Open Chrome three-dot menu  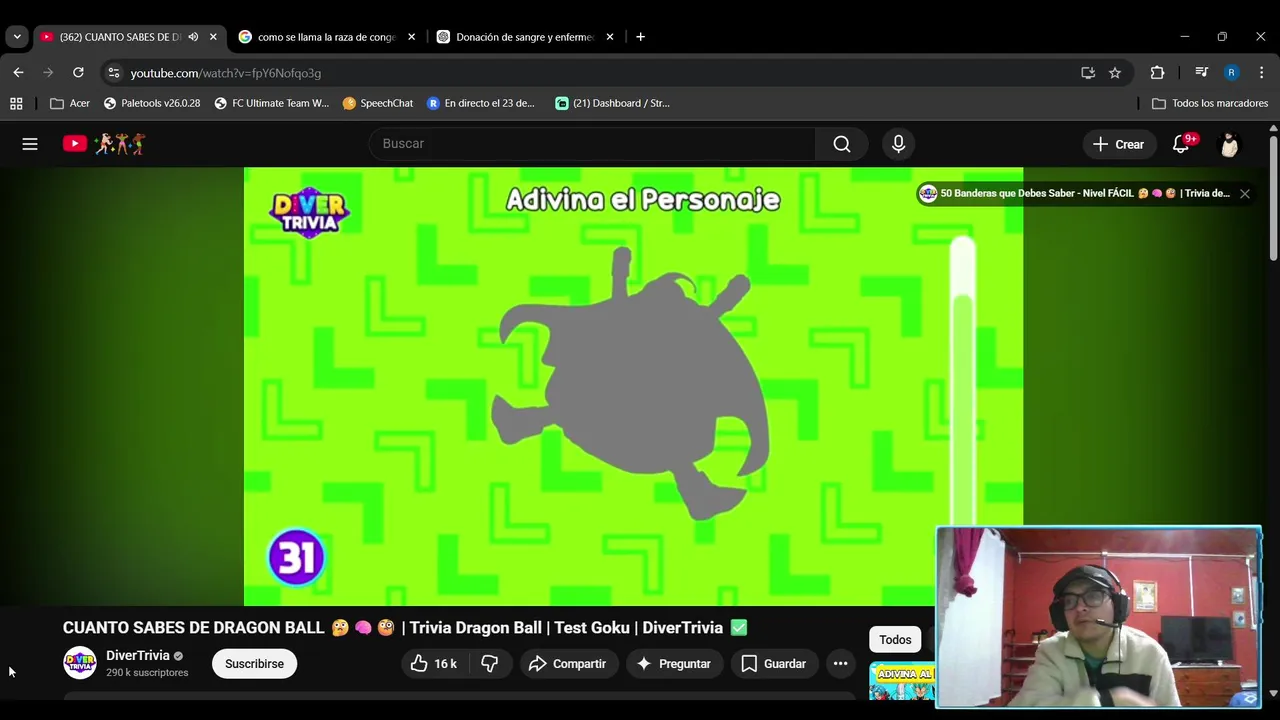coord(1261,73)
